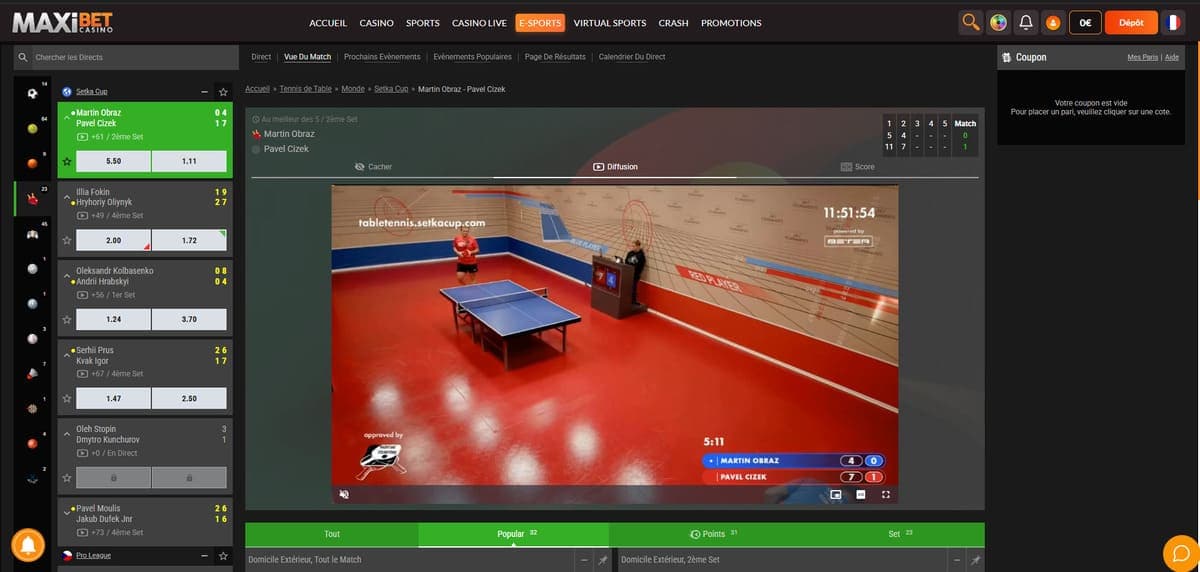Favorite the Martin Obraz match star
1200x572 pixels.
click(x=66, y=161)
